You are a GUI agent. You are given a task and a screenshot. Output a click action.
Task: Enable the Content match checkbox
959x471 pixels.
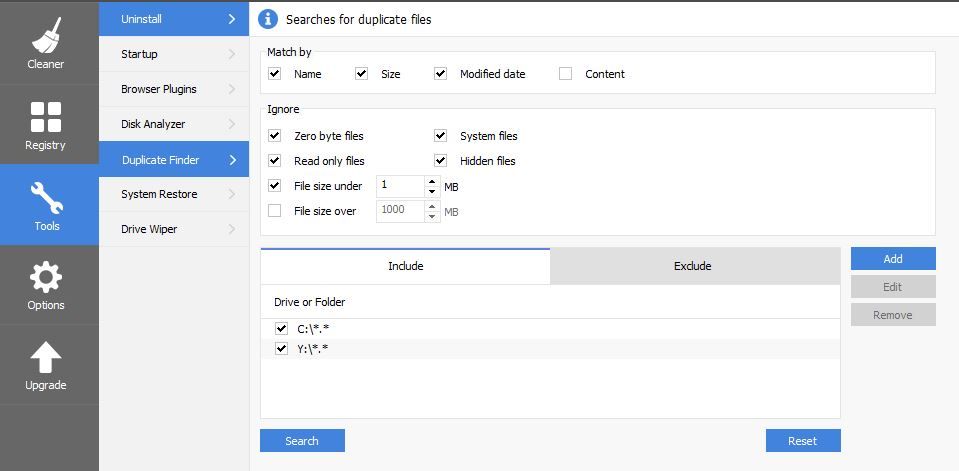(566, 74)
